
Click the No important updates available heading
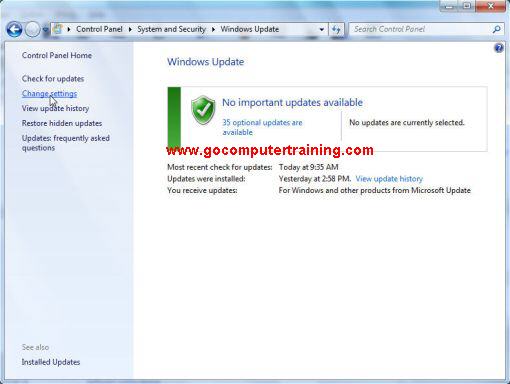[x=292, y=102]
